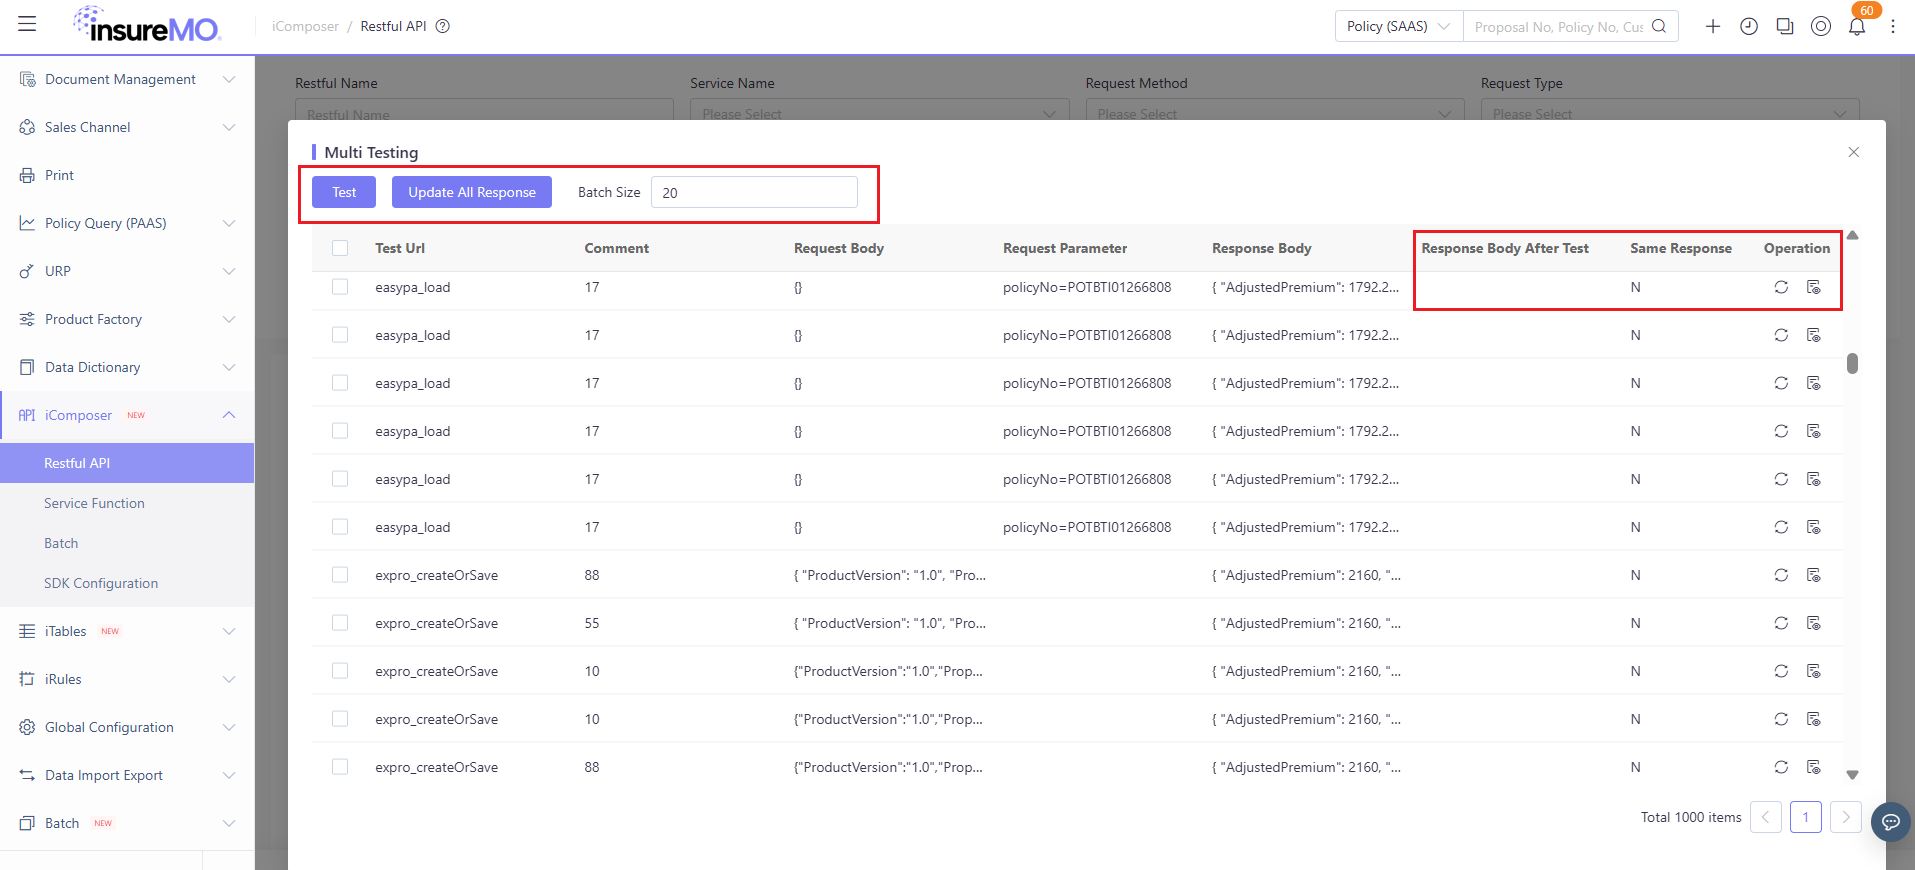1915x870 pixels.
Task: Click the Restful API help question icon
Action: coord(443,26)
